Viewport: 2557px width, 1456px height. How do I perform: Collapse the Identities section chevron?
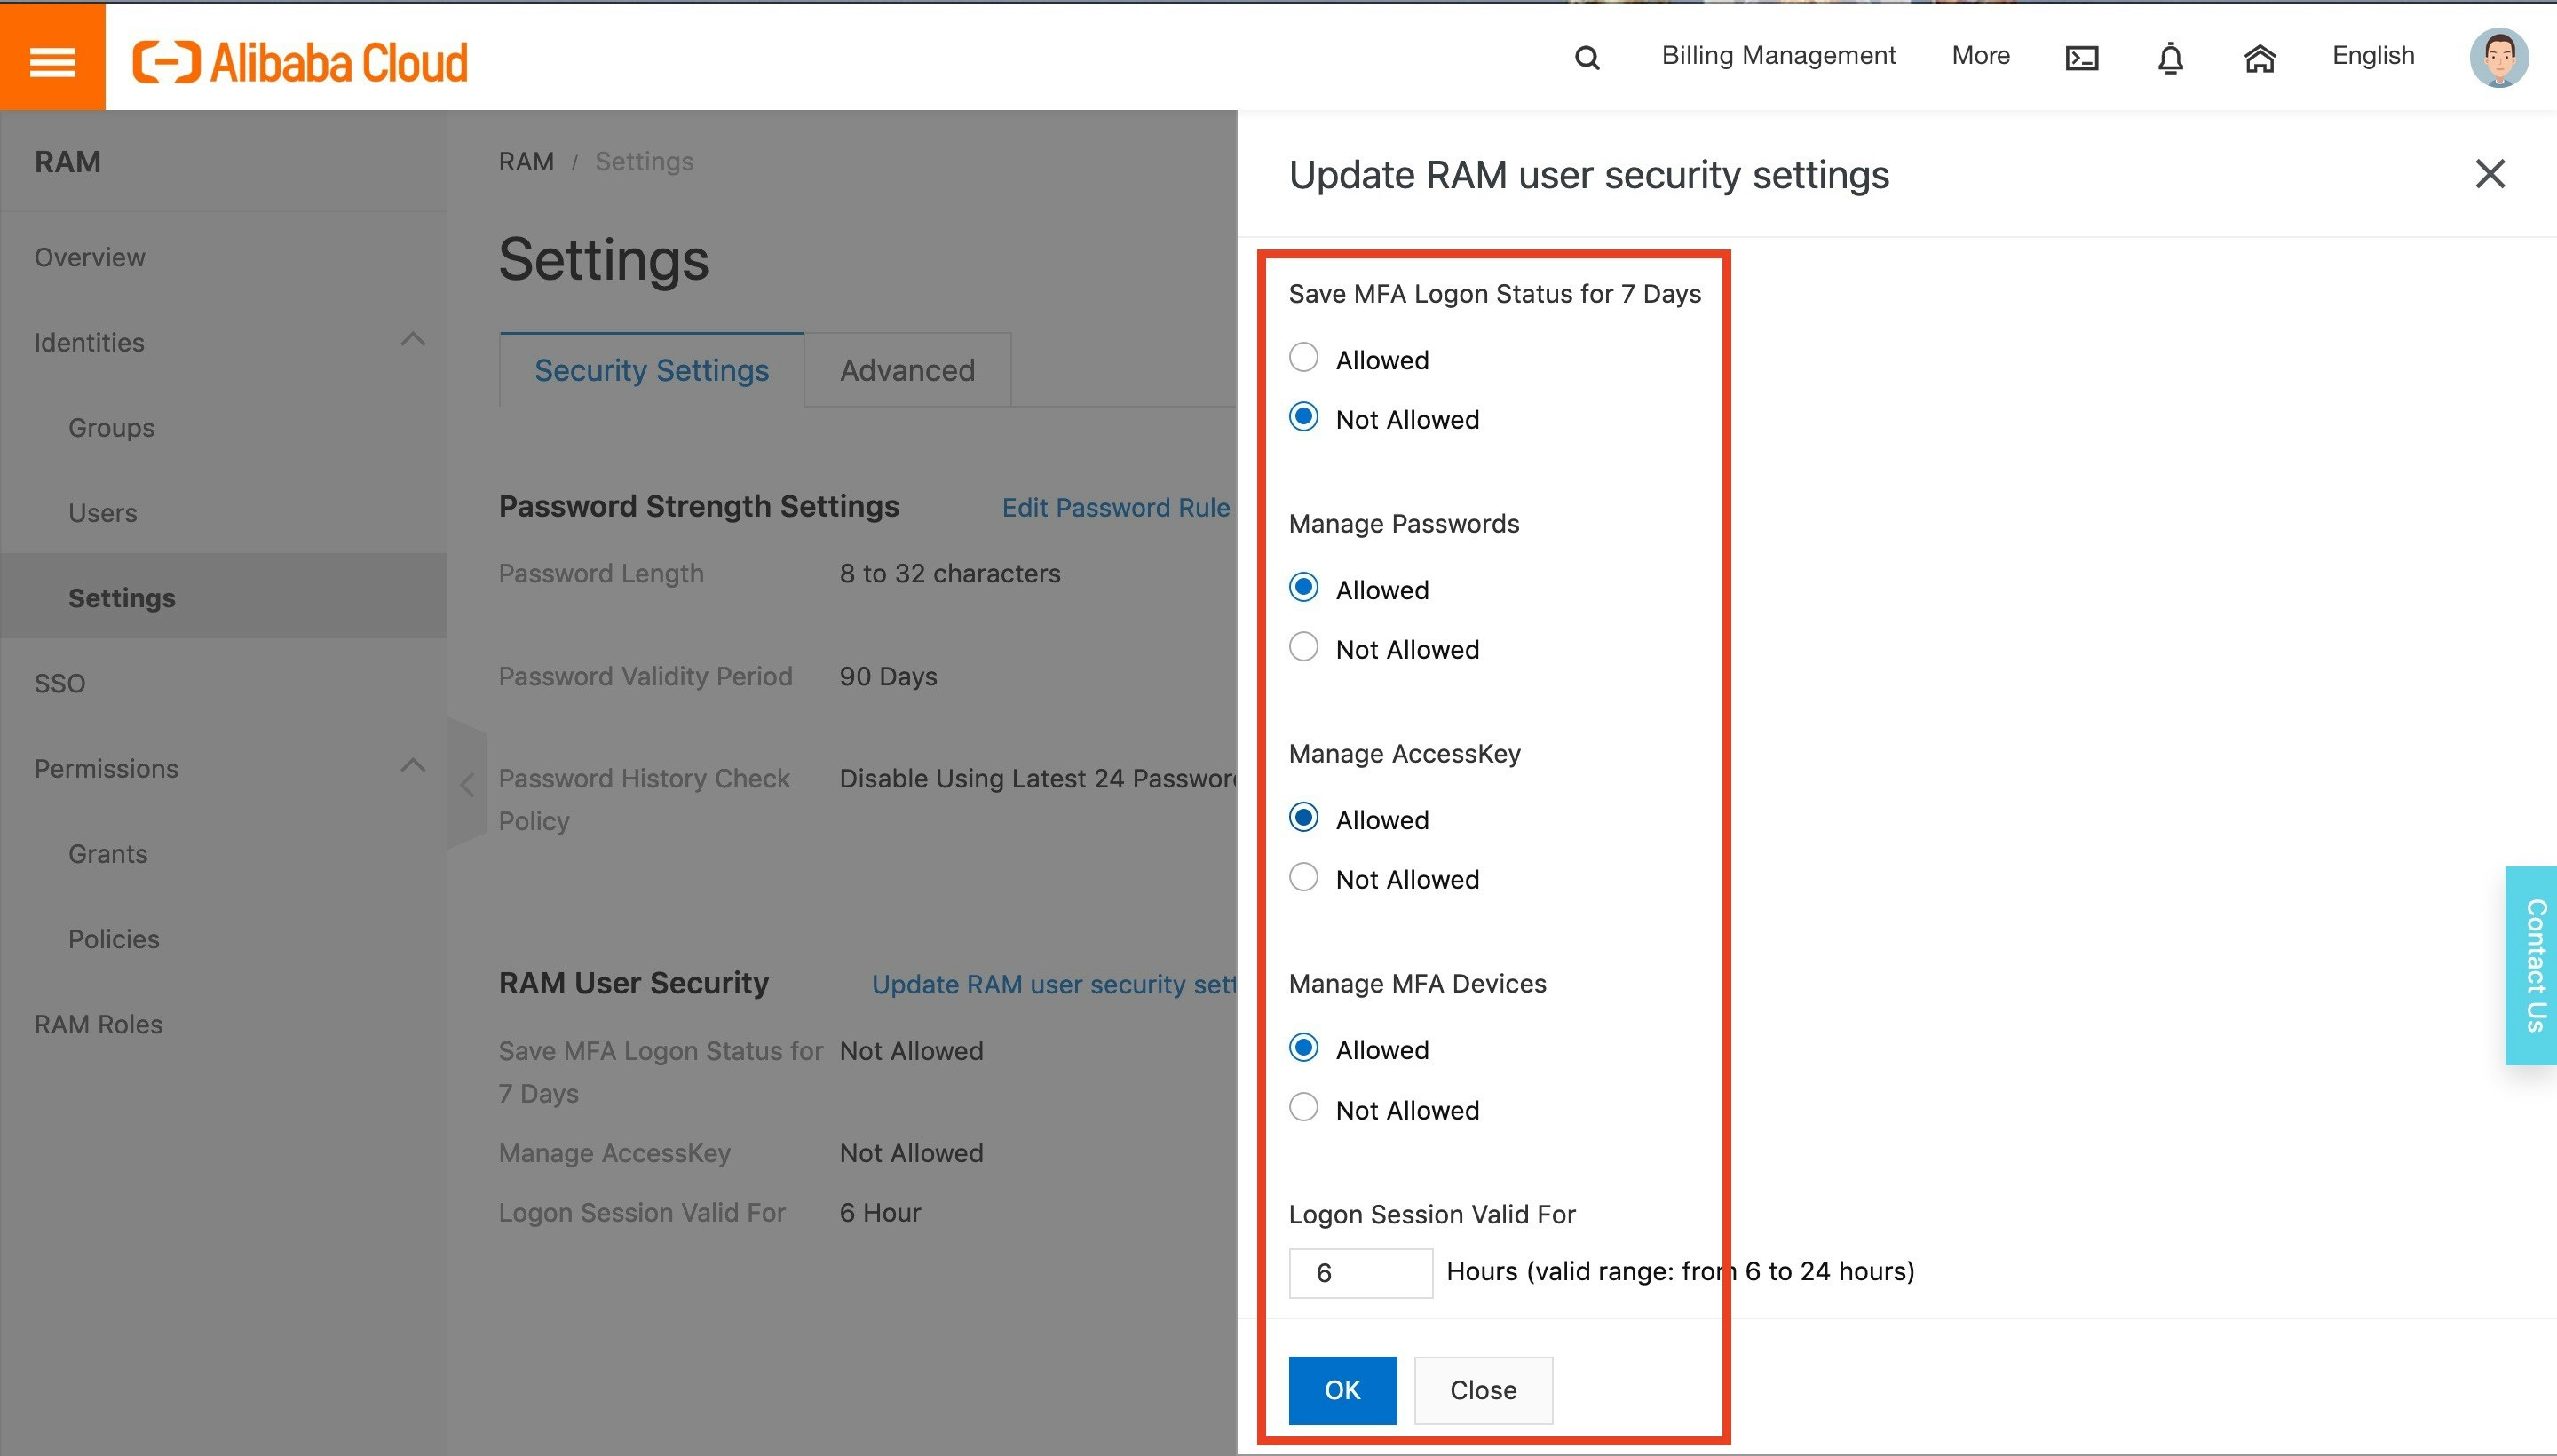(x=412, y=340)
